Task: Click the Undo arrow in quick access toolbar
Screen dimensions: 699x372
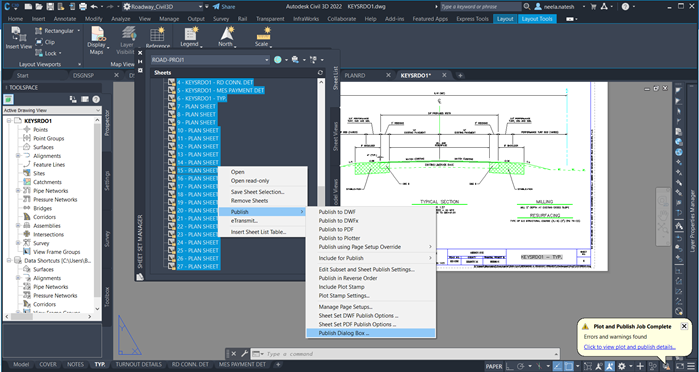Action: click(94, 7)
